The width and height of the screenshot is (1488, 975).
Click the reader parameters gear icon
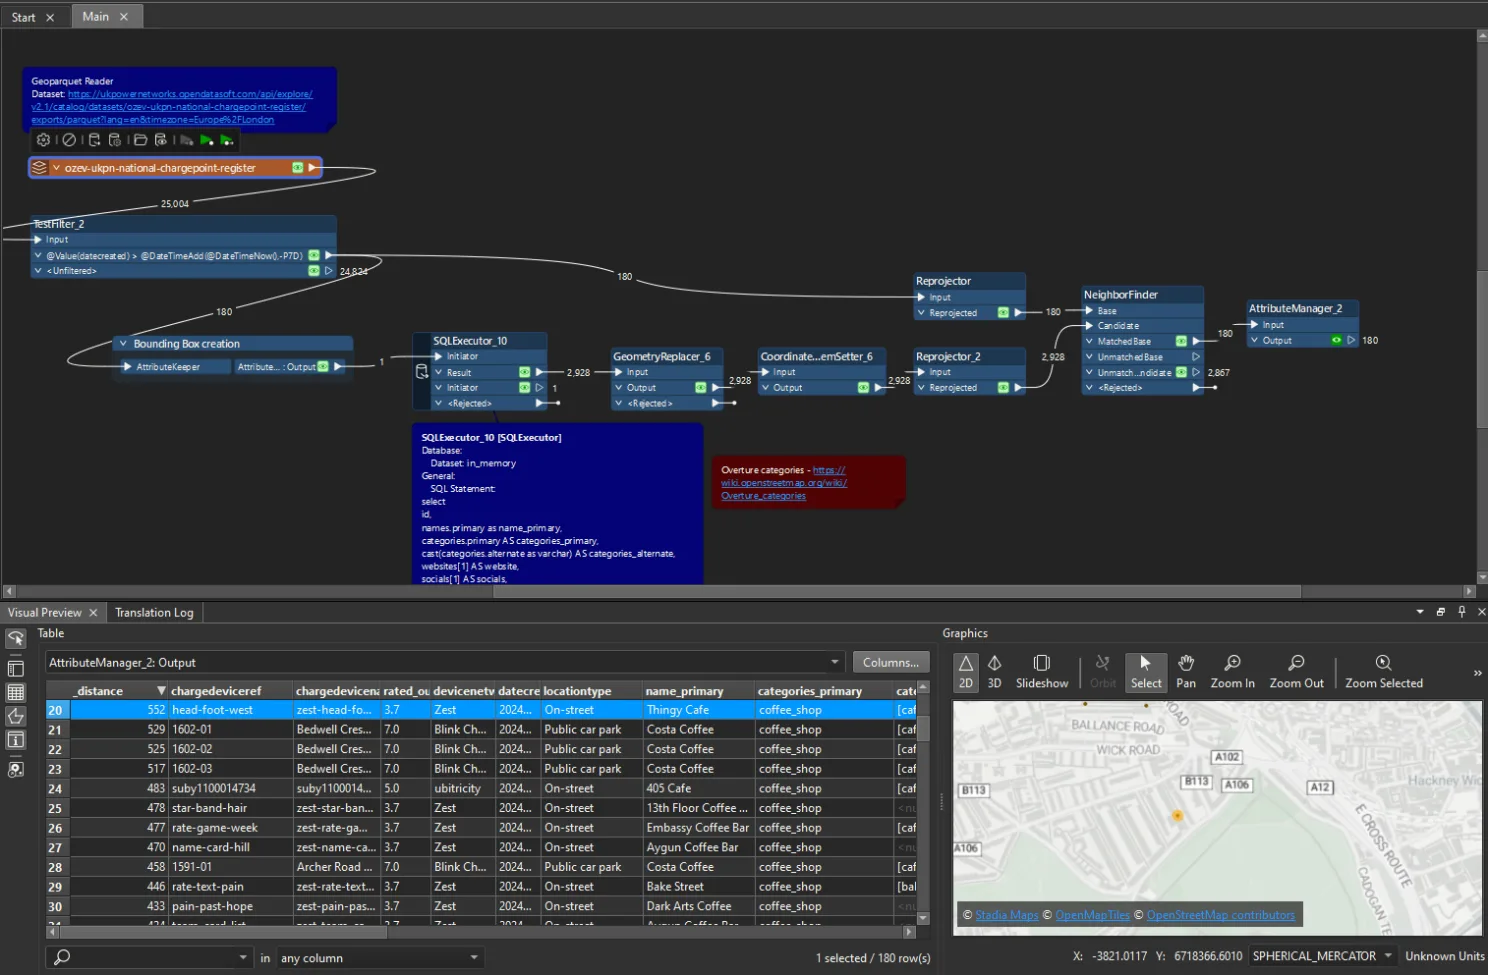43,140
